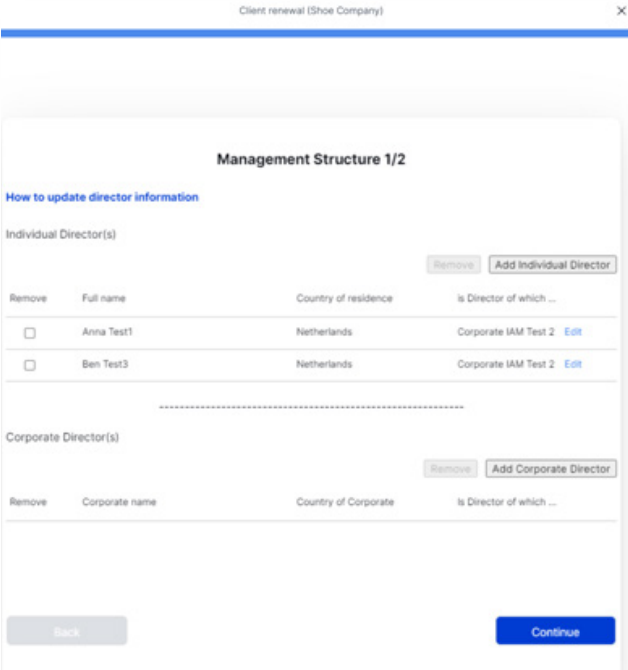This screenshot has width=628, height=670.
Task: Click the Add Individual Director button
Action: (552, 265)
